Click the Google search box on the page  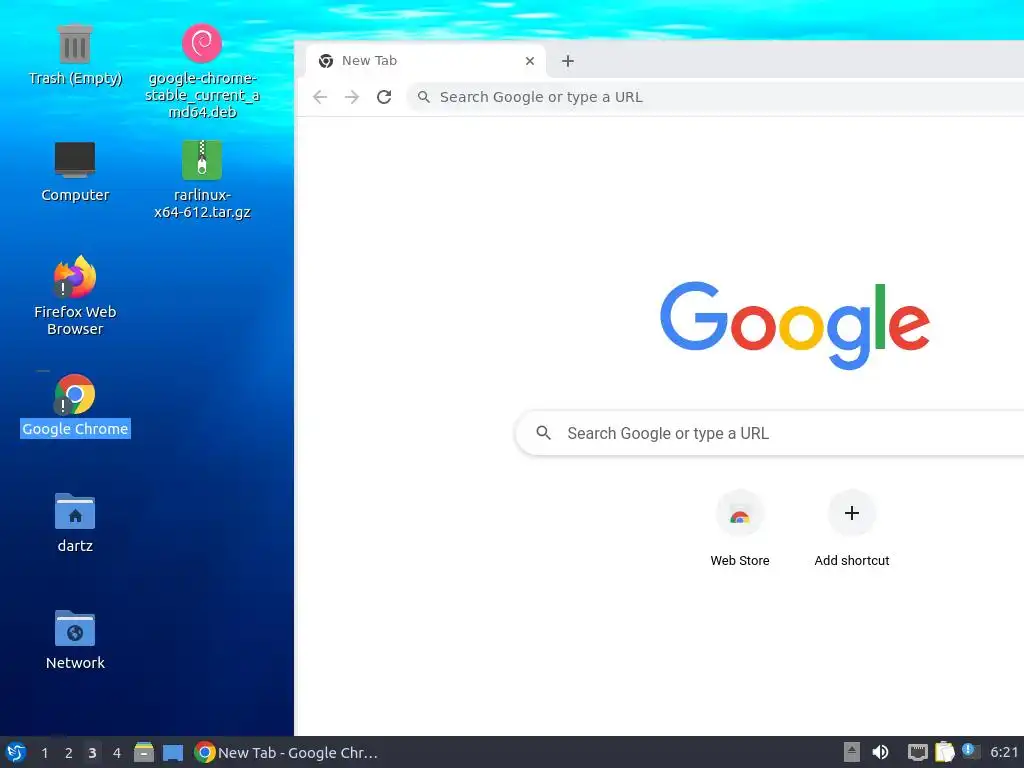pos(769,433)
